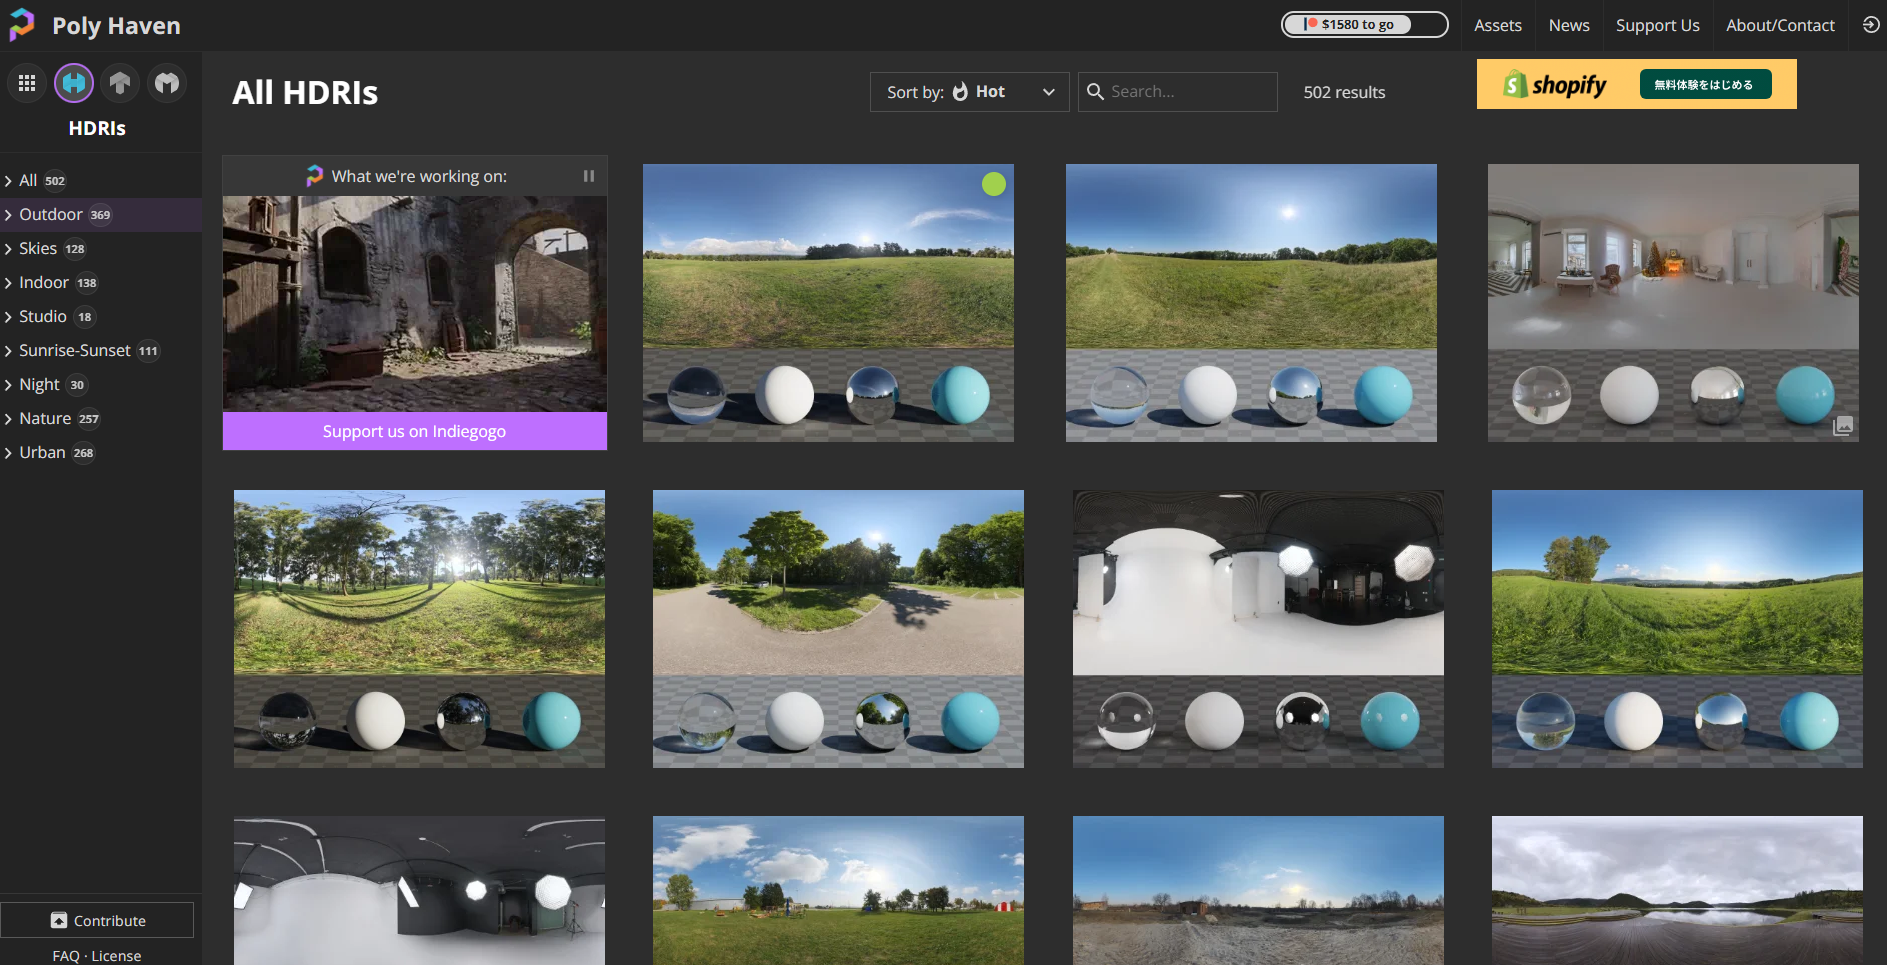Click the Poly Haven title text
Screen dimensions: 1887x965
(116, 25)
